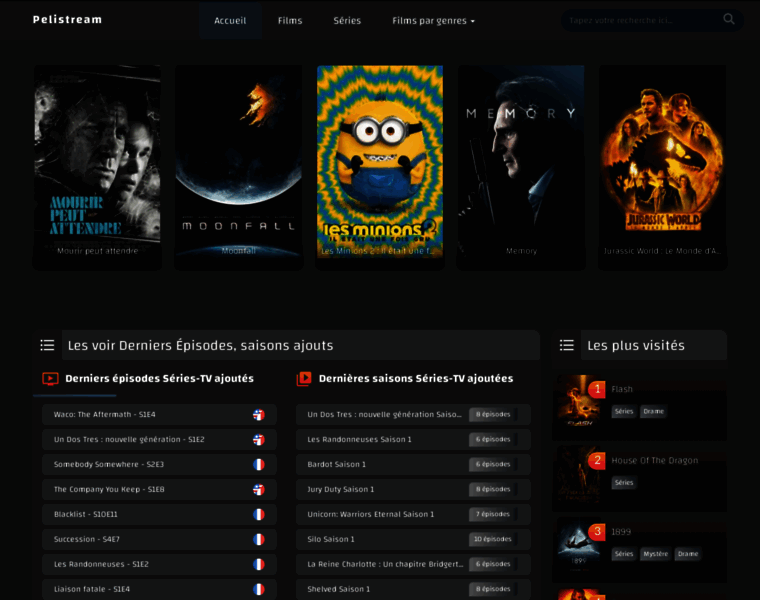The height and width of the screenshot is (600, 760).
Task: Click the flag icon on The Company You Keep row
Action: coord(259,489)
